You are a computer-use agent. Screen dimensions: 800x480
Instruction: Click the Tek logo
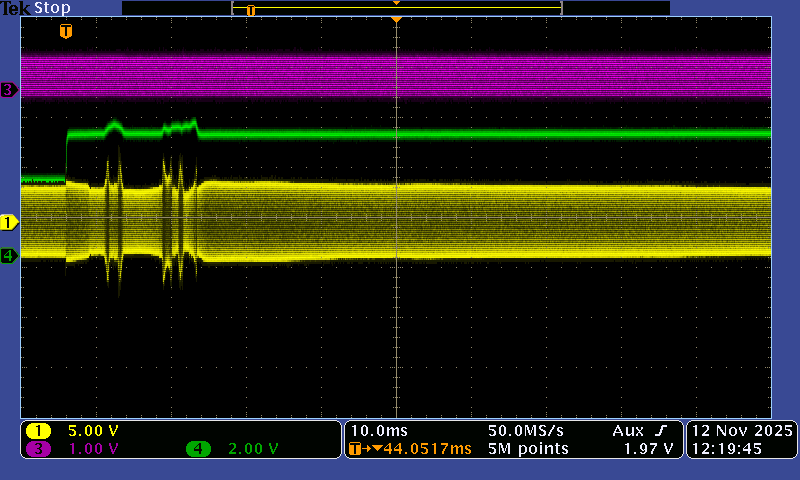16,8
